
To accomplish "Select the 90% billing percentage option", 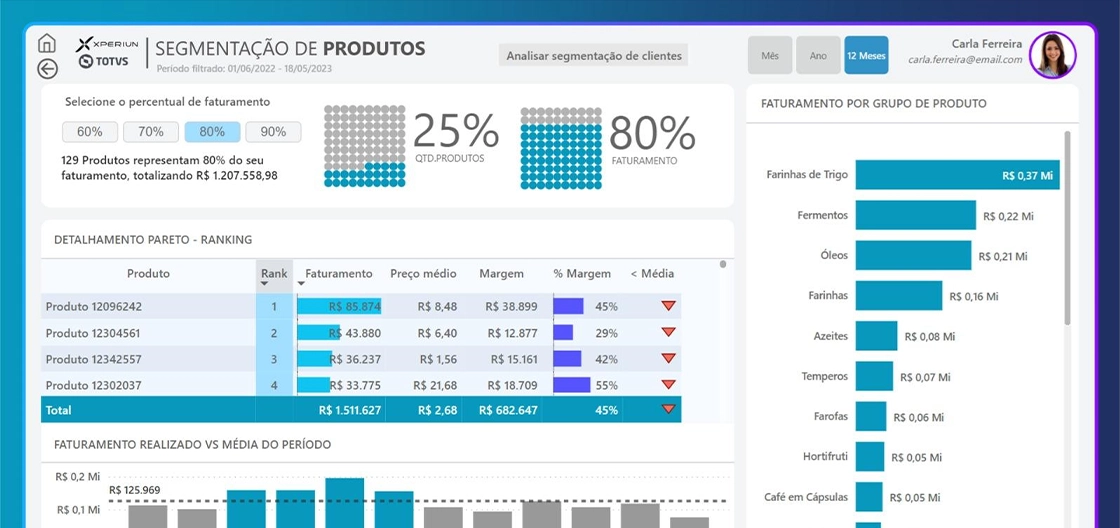I will coord(273,131).
